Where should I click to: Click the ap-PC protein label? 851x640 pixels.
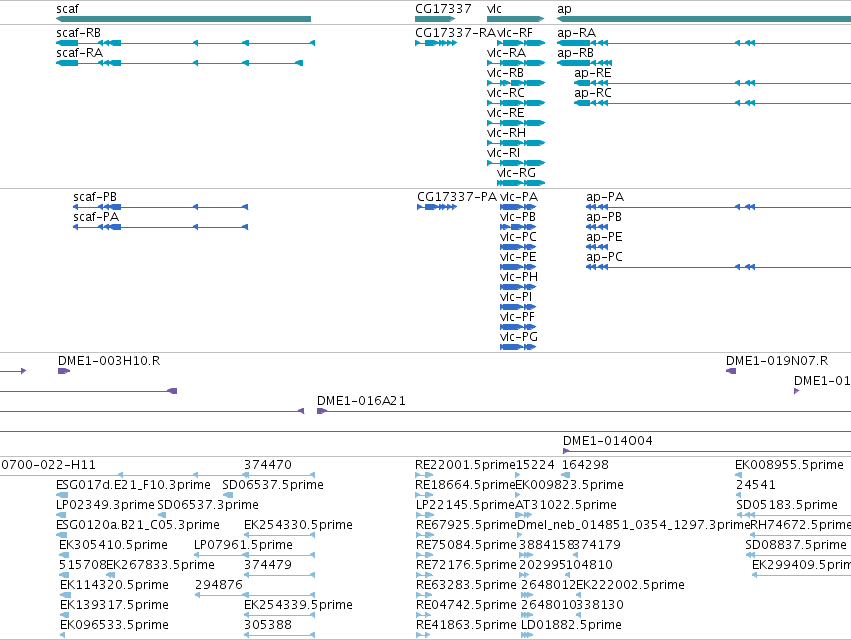pyautogui.click(x=604, y=257)
